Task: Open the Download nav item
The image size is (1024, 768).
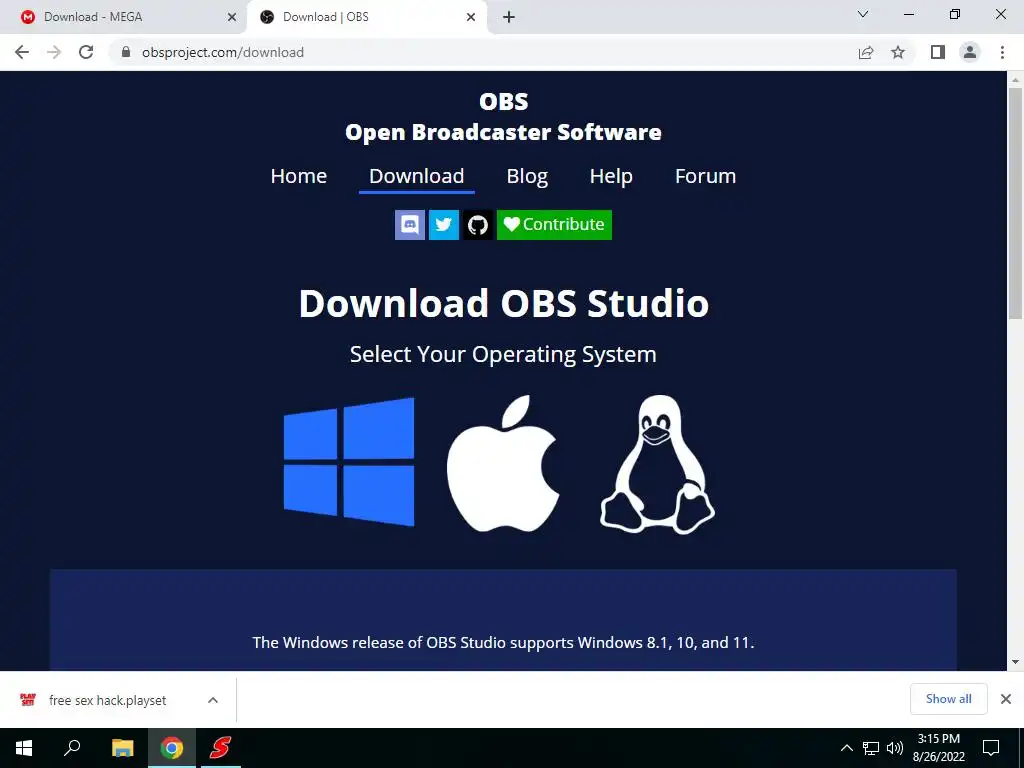Action: [417, 176]
